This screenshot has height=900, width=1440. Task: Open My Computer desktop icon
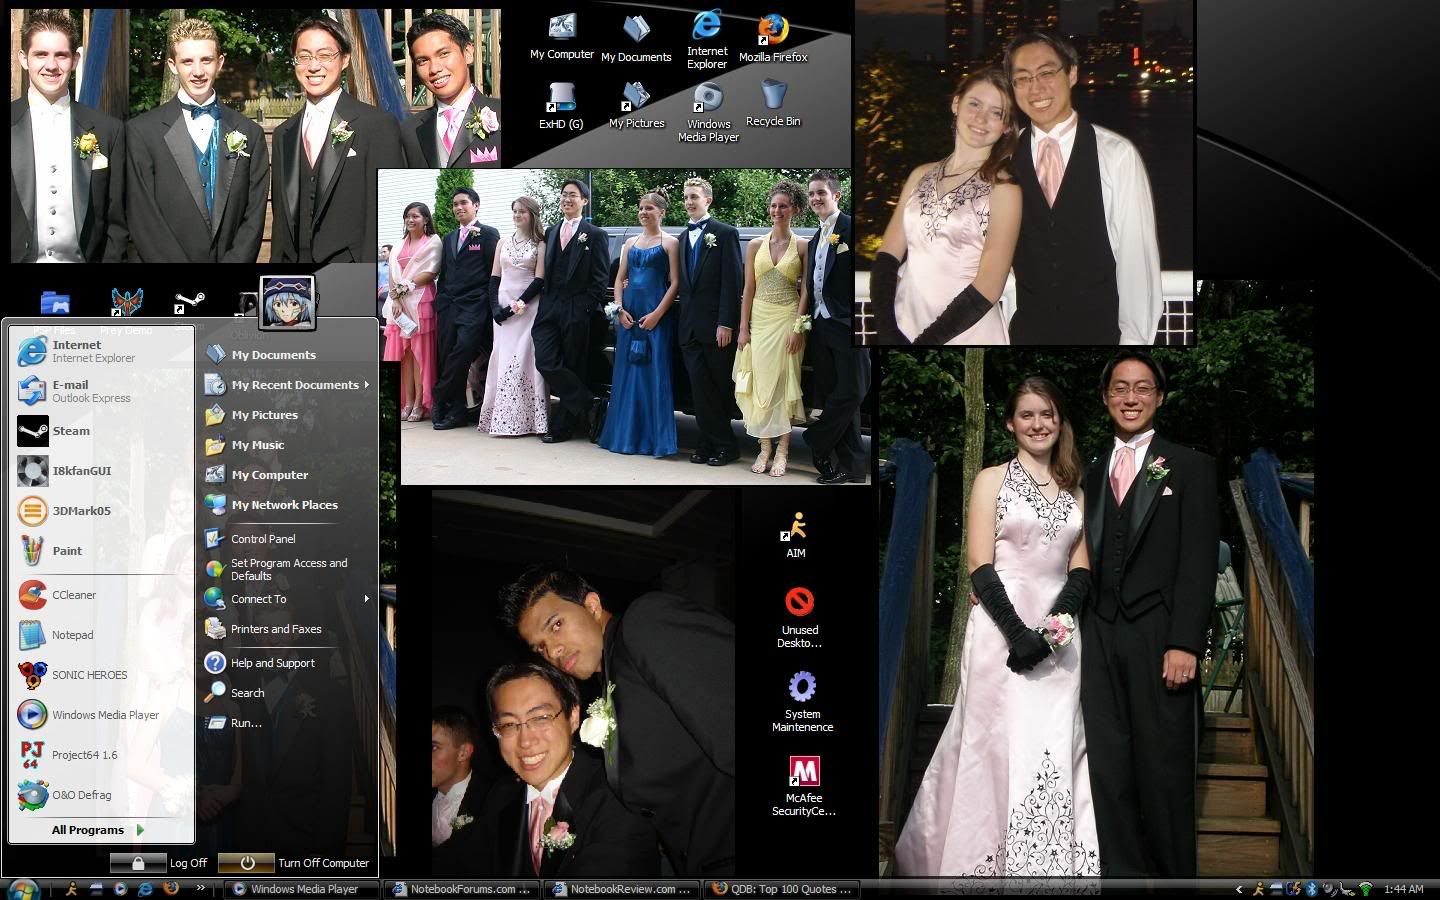pyautogui.click(x=562, y=38)
